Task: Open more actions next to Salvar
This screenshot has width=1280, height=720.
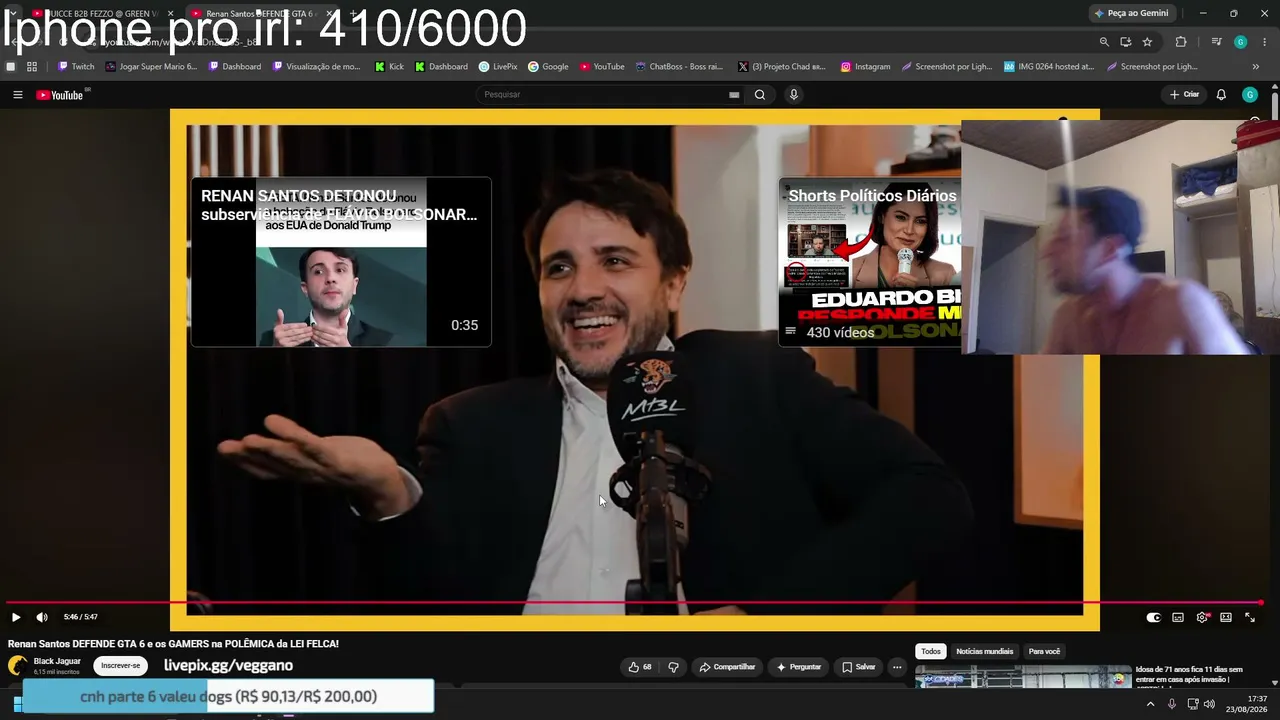Action: tap(897, 667)
